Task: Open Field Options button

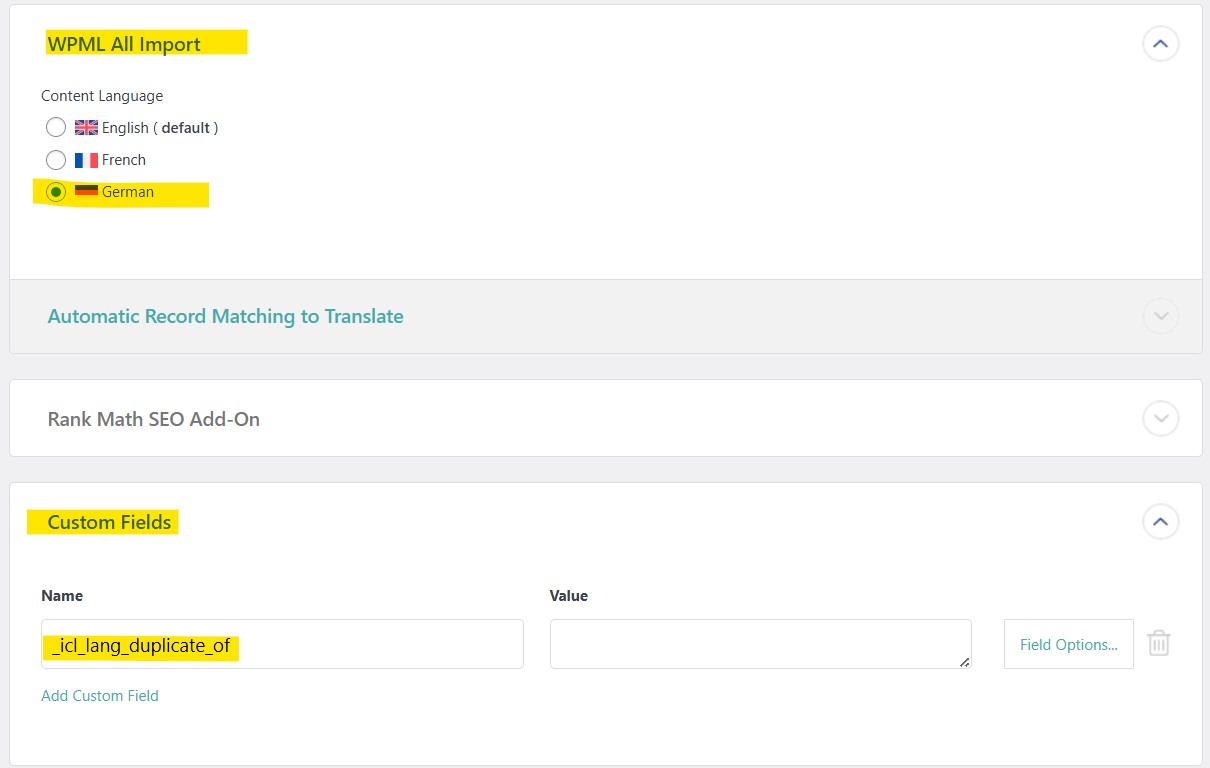Action: coord(1068,644)
